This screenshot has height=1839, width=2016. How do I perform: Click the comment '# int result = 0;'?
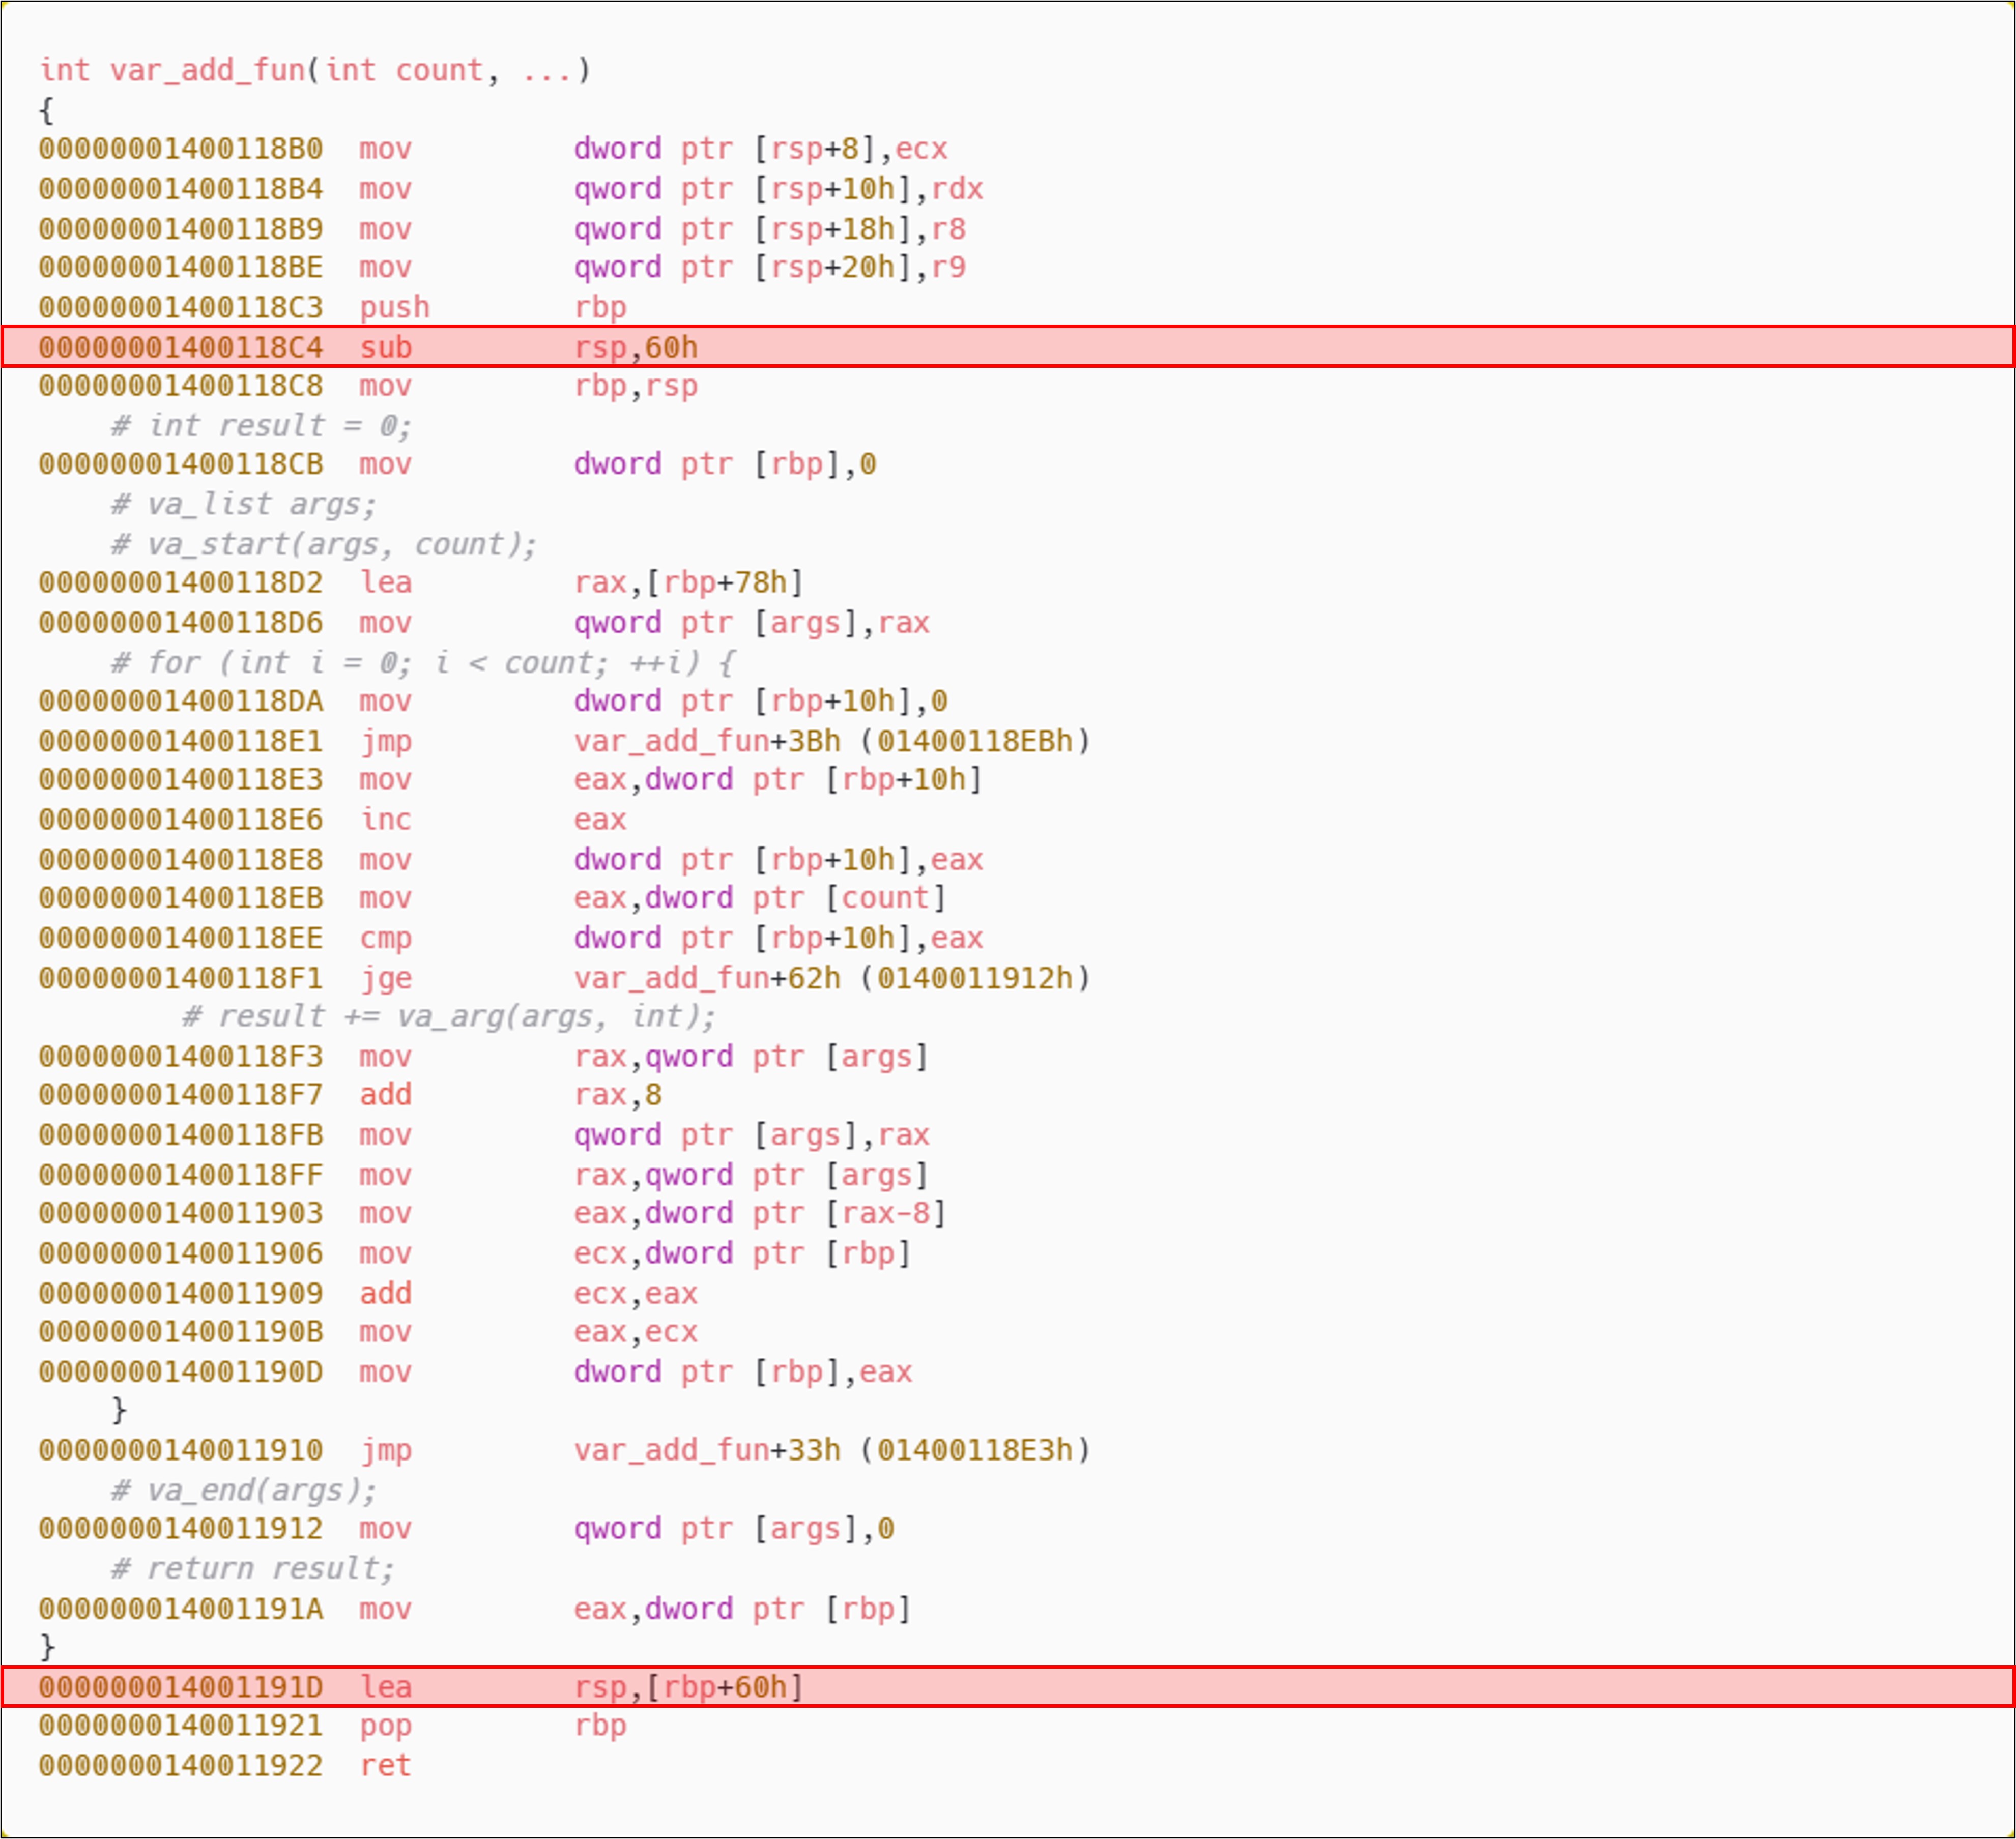pos(260,426)
